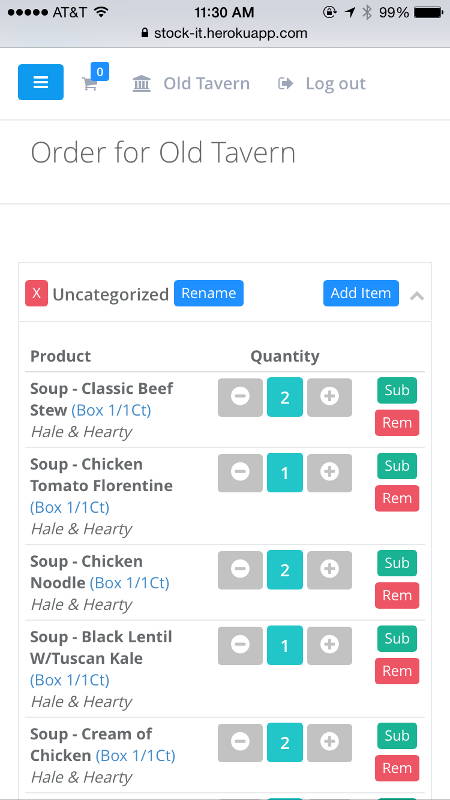Click Rem for Chicken Tomato Florentine
The width and height of the screenshot is (450, 800).
pos(397,498)
